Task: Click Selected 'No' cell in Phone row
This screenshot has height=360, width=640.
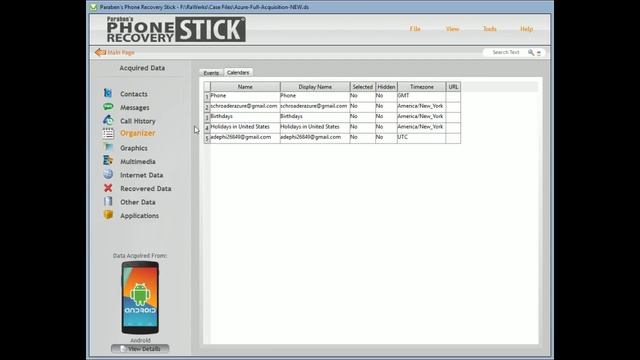Action: coord(362,96)
